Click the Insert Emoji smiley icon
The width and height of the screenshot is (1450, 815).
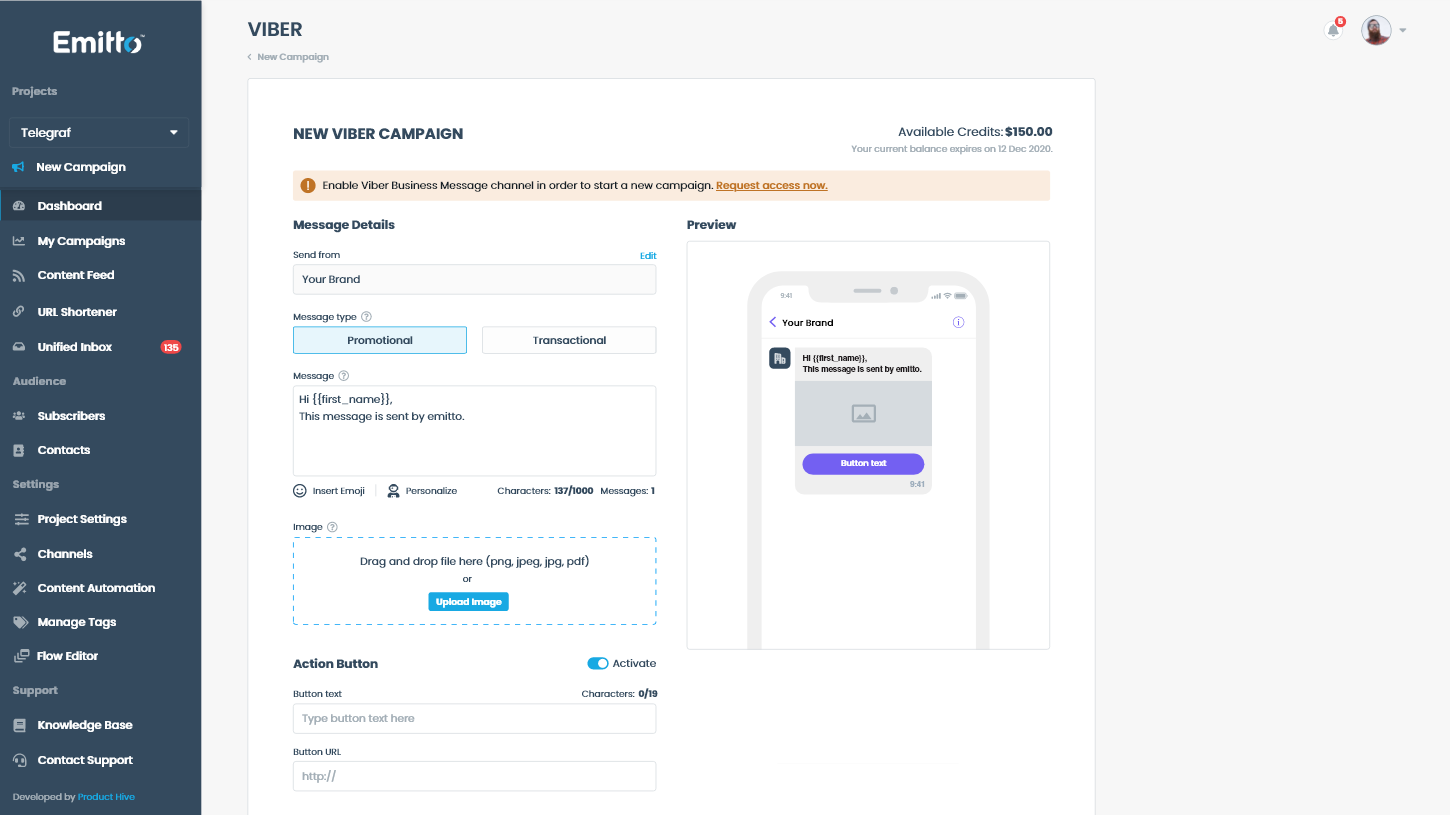(300, 491)
